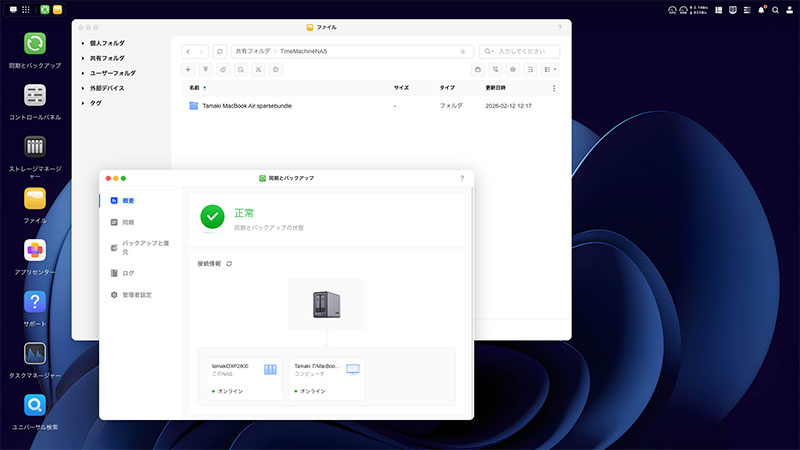This screenshot has height=450, width=800.
Task: Click the notification bell in top bar
Action: point(761,10)
